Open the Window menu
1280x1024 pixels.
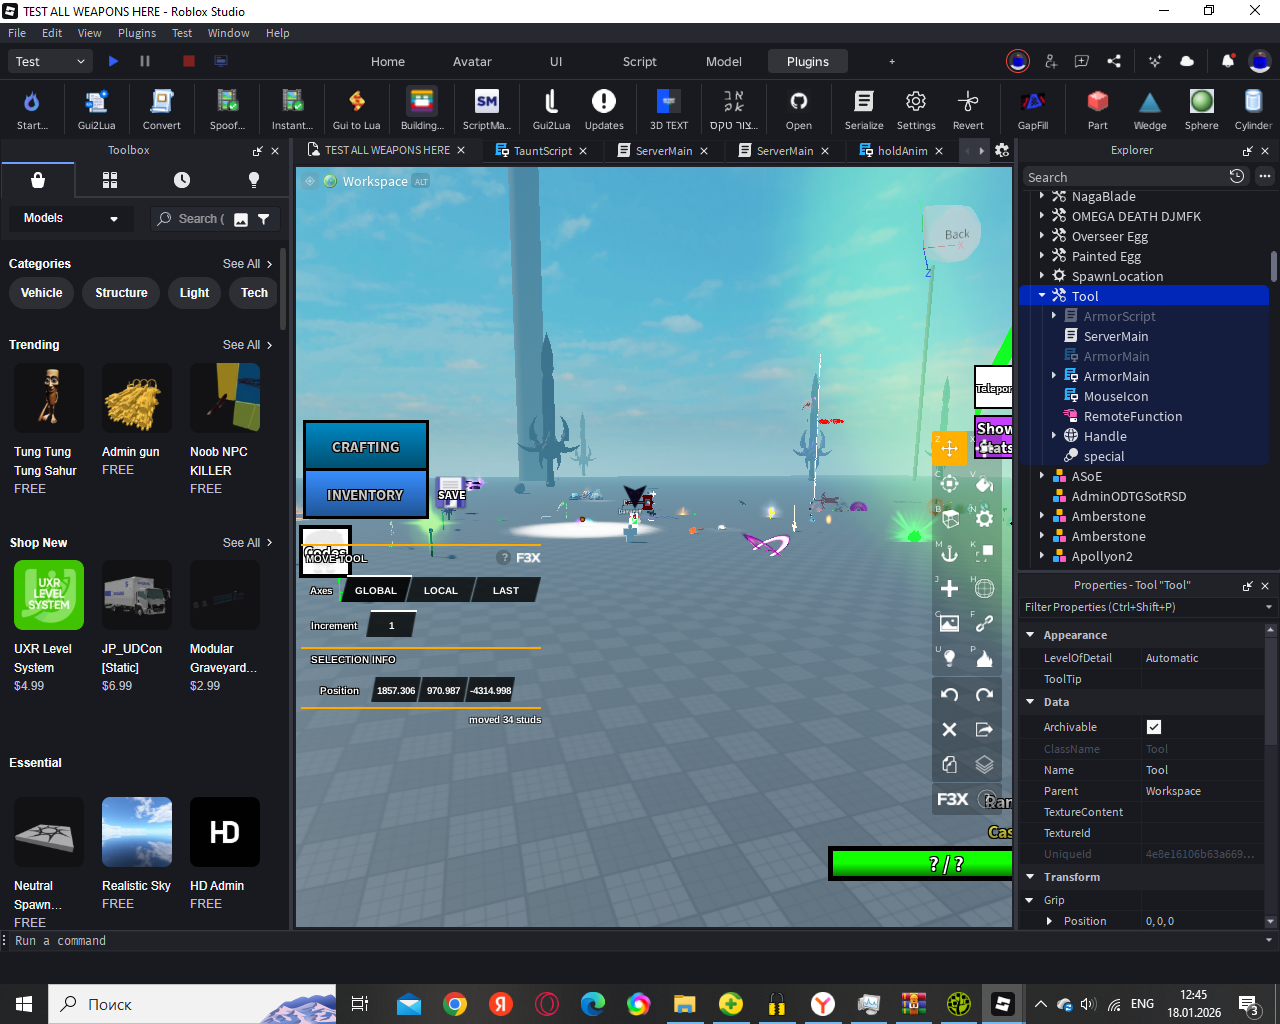229,33
